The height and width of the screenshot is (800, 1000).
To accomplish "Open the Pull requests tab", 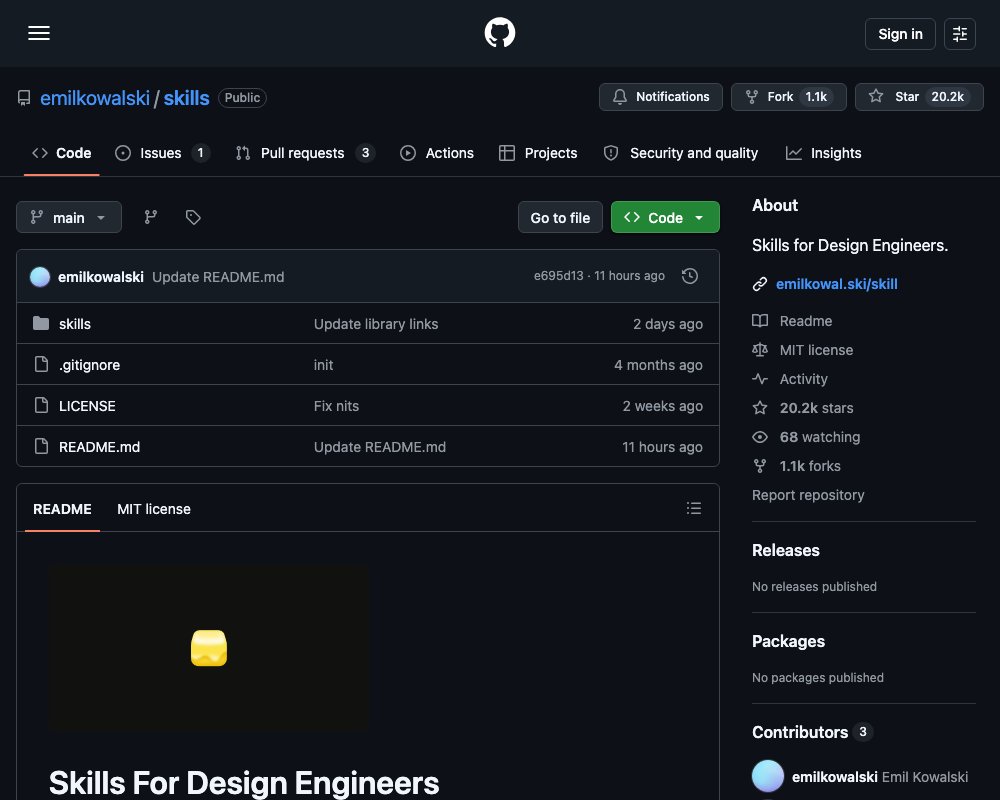I will [305, 153].
